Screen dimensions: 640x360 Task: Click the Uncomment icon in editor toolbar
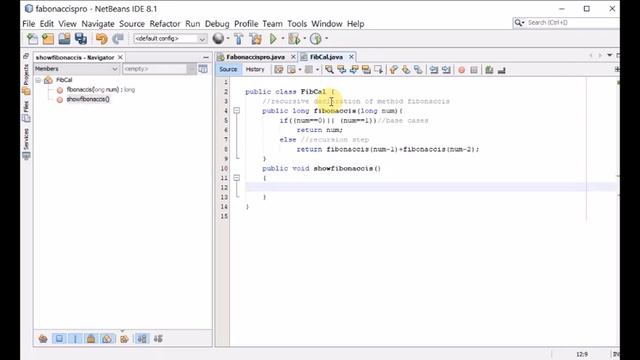click(x=502, y=70)
